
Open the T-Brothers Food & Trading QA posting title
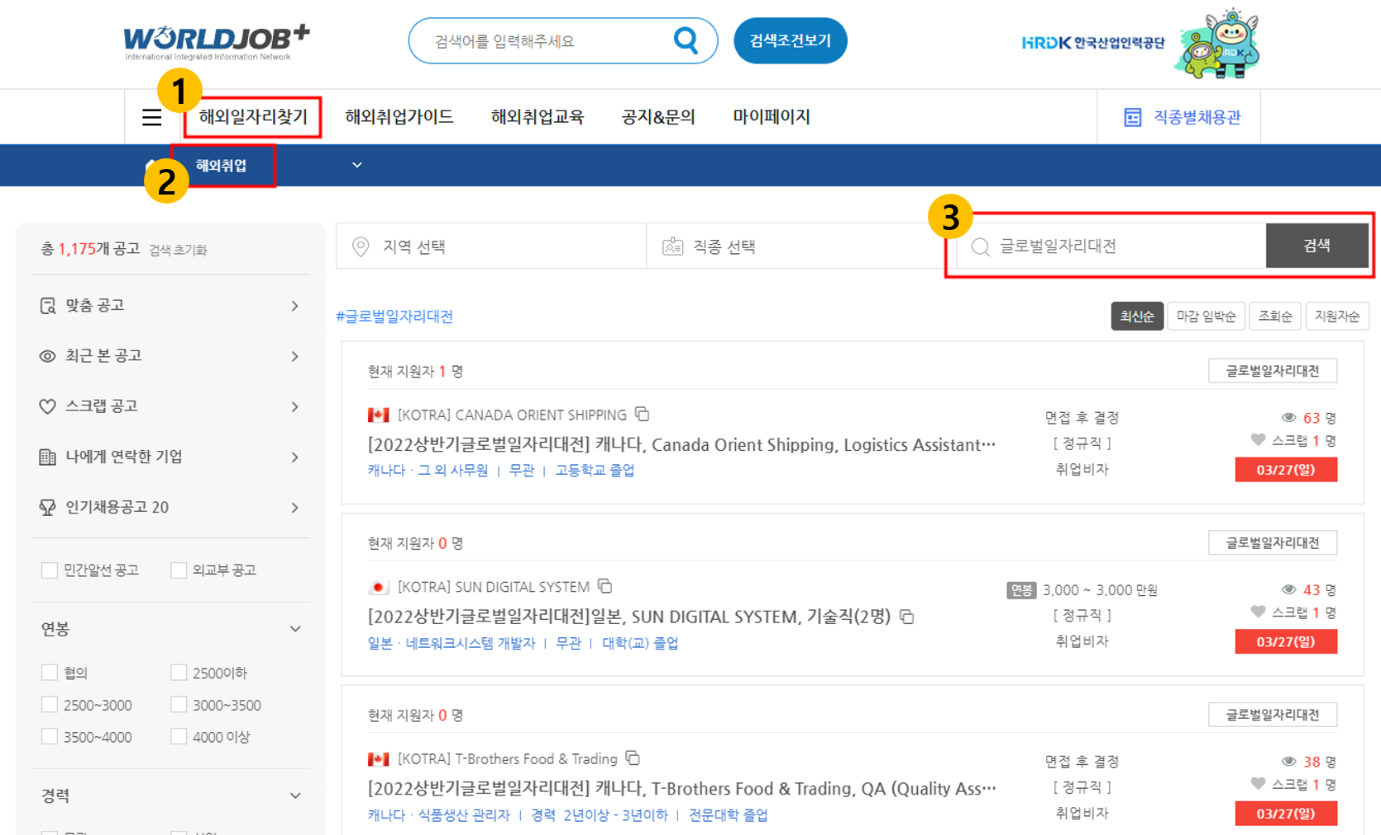(x=682, y=788)
